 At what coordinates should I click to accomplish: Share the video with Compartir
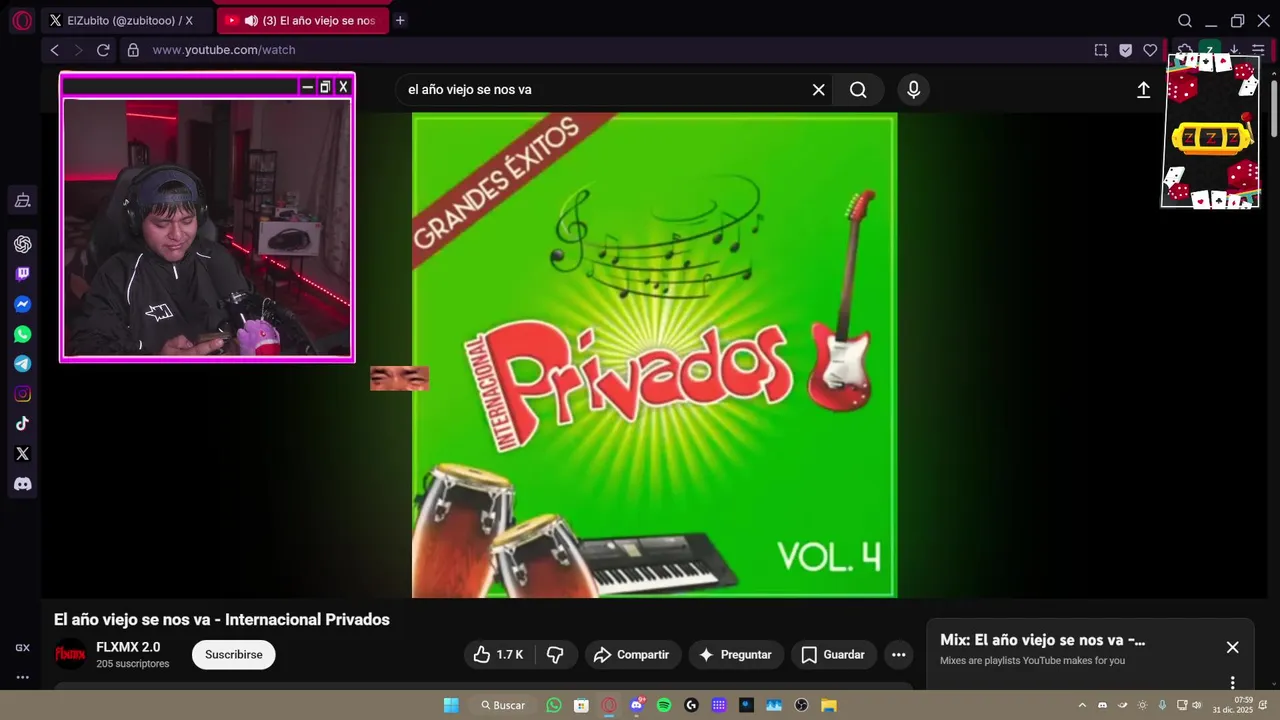click(632, 655)
